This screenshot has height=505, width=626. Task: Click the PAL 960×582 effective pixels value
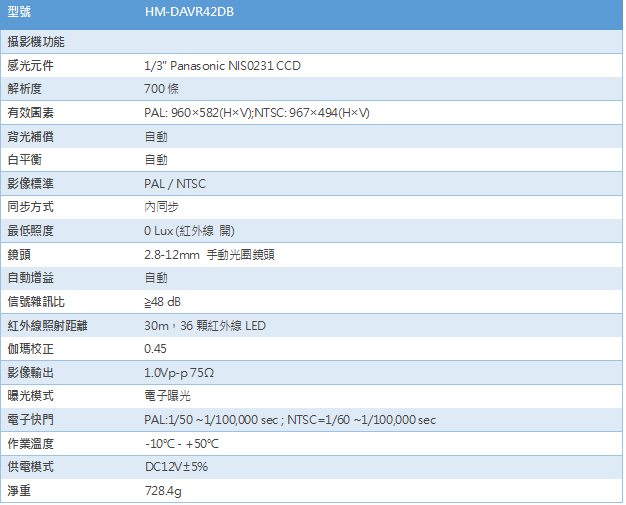pos(257,112)
